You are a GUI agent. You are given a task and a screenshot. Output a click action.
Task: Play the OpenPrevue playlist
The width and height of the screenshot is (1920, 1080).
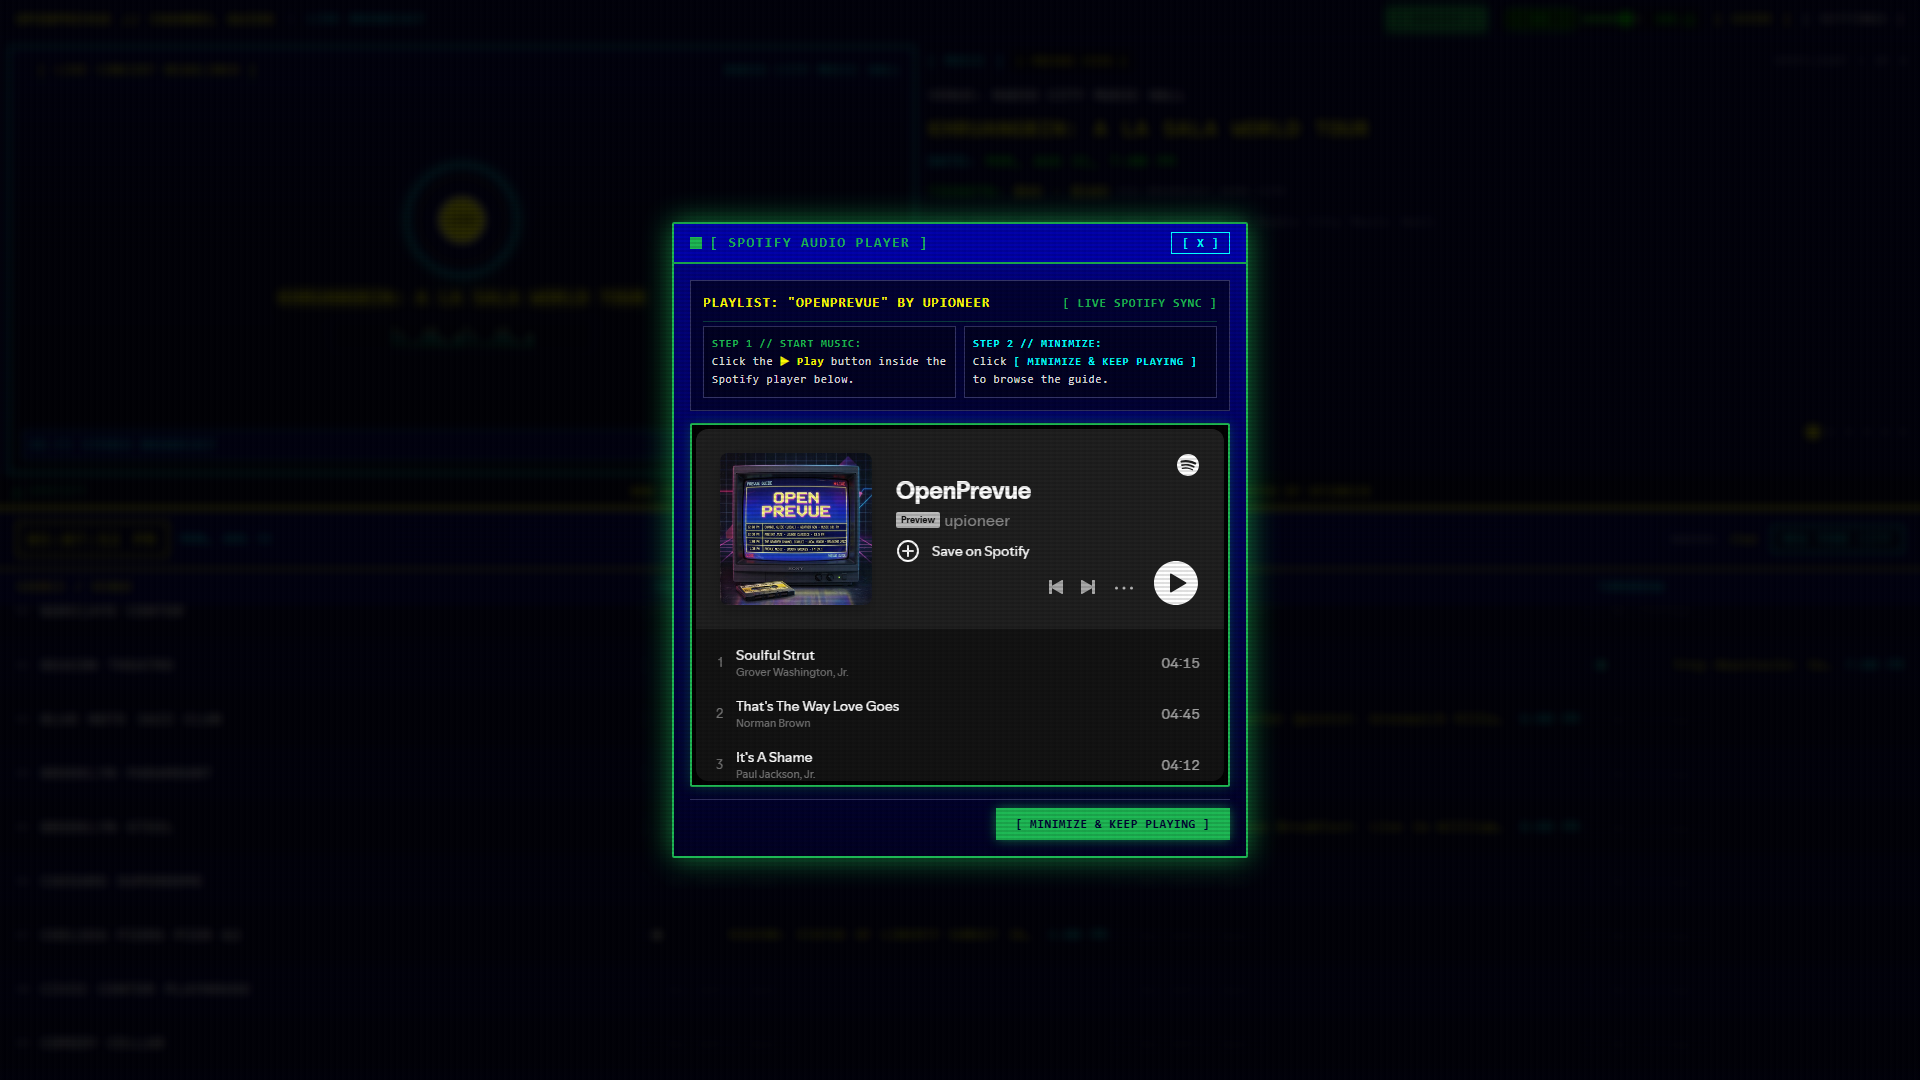click(1176, 583)
